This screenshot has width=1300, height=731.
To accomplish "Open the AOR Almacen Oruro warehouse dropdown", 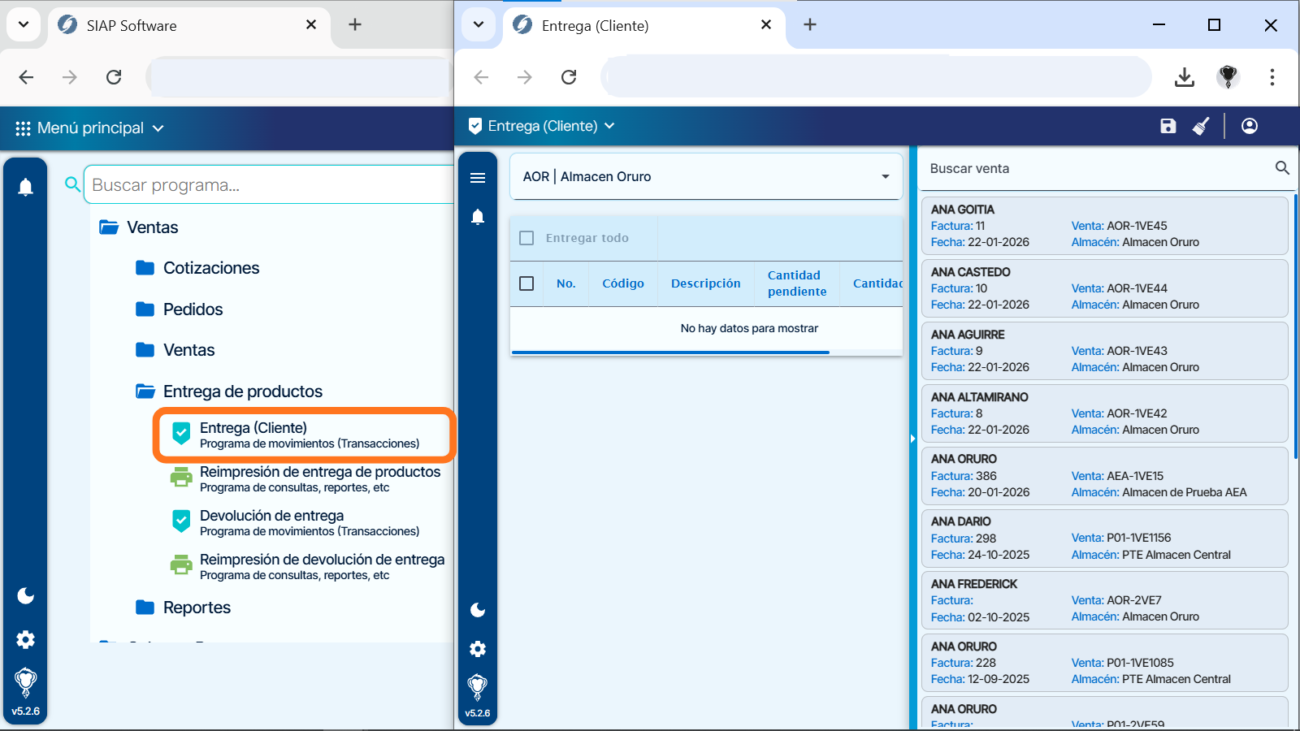I will tap(705, 177).
